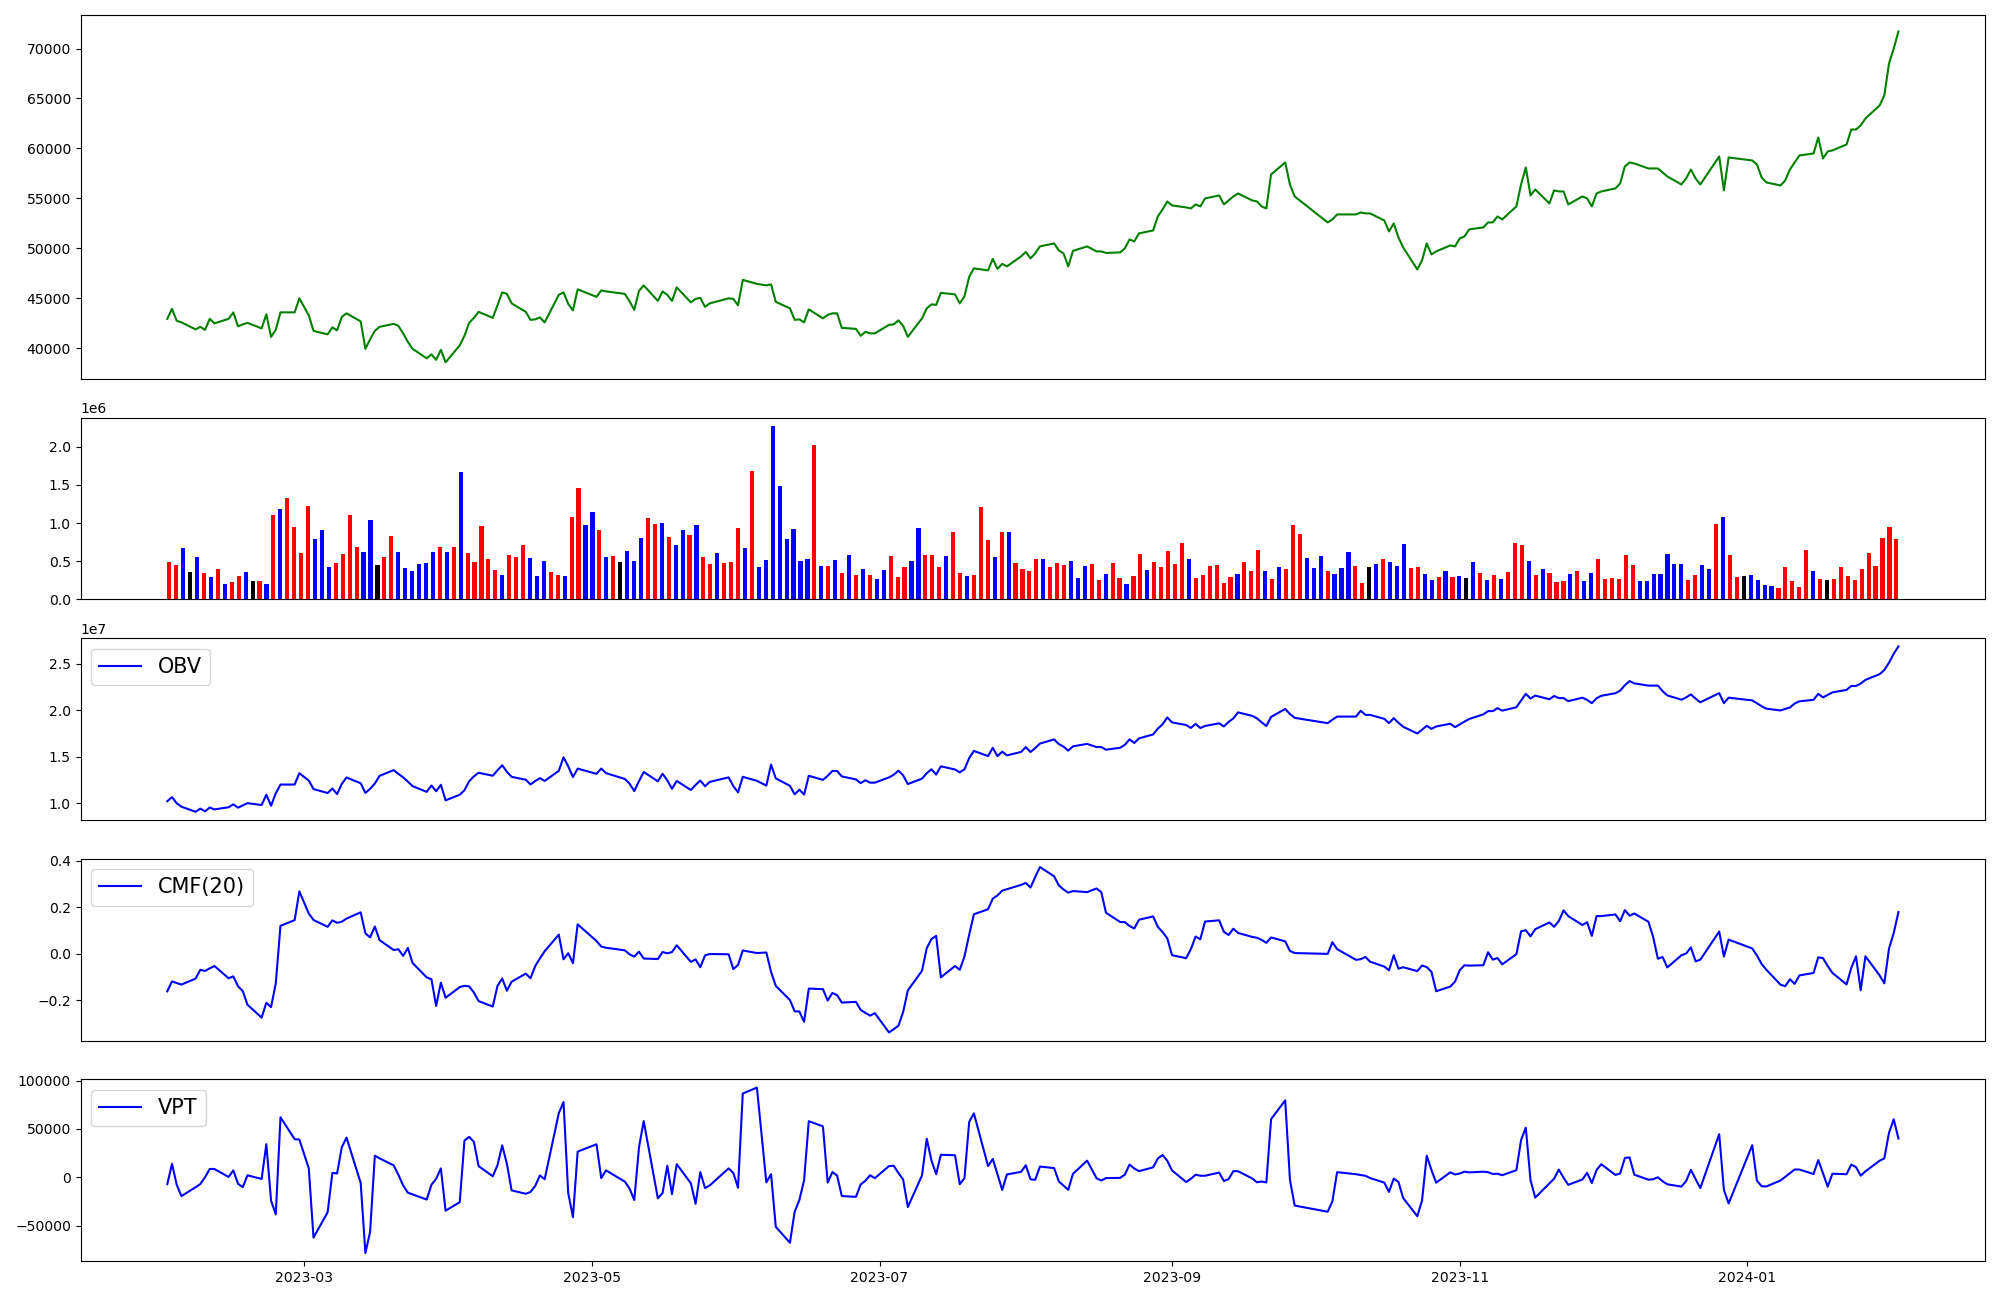Viewport: 2000px width, 1300px height.
Task: Click the 1e7 OBV axis multiplier
Action: [x=93, y=629]
